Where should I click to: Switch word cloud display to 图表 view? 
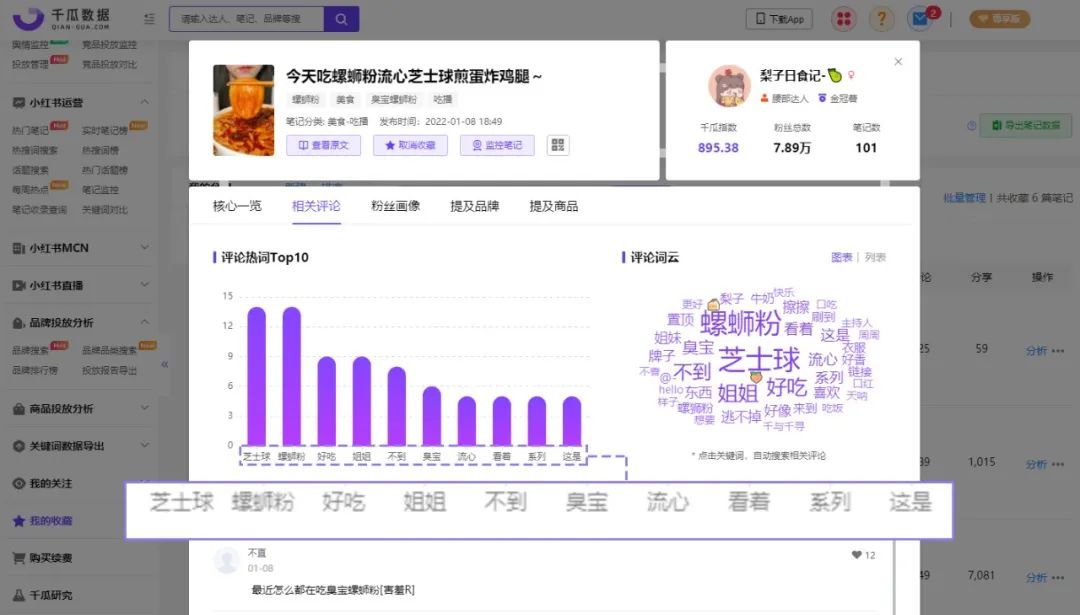pos(843,256)
